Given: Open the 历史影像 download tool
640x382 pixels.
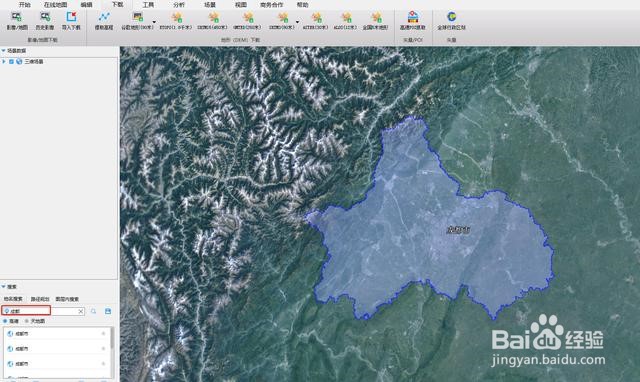Looking at the screenshot, I should [45, 20].
